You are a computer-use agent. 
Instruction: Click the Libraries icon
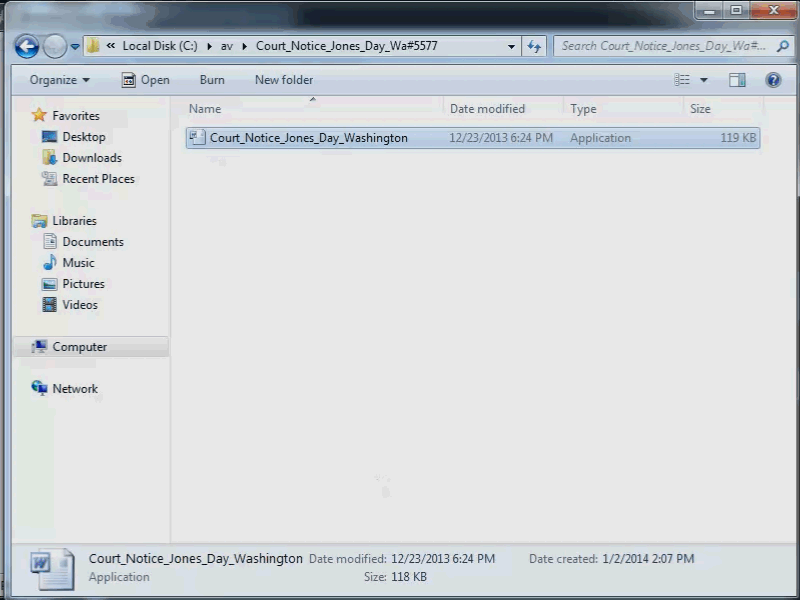coord(39,221)
